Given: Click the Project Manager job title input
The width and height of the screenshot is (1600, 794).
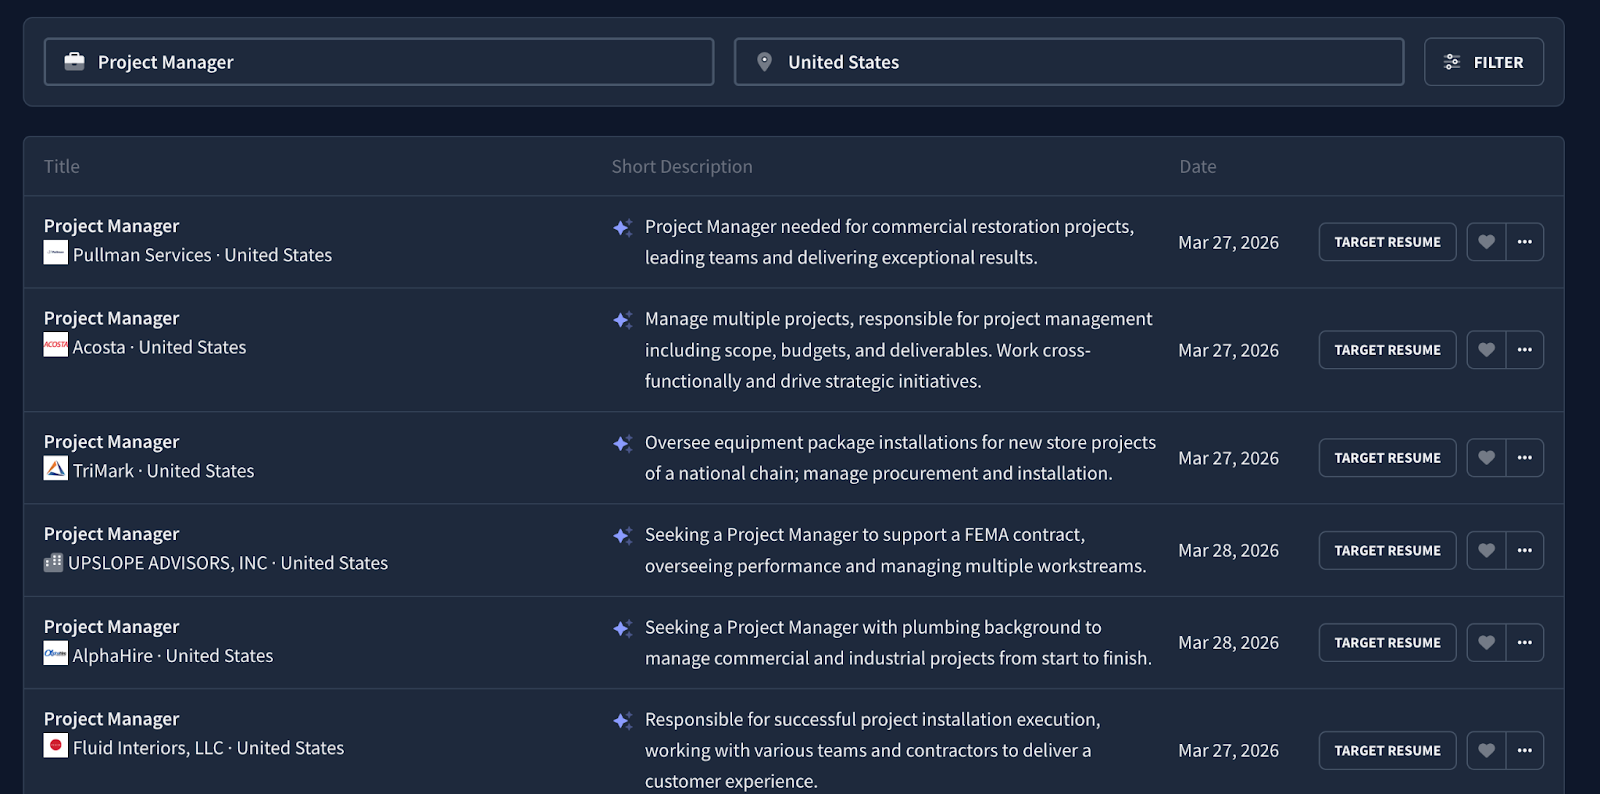Looking at the screenshot, I should 400,62.
